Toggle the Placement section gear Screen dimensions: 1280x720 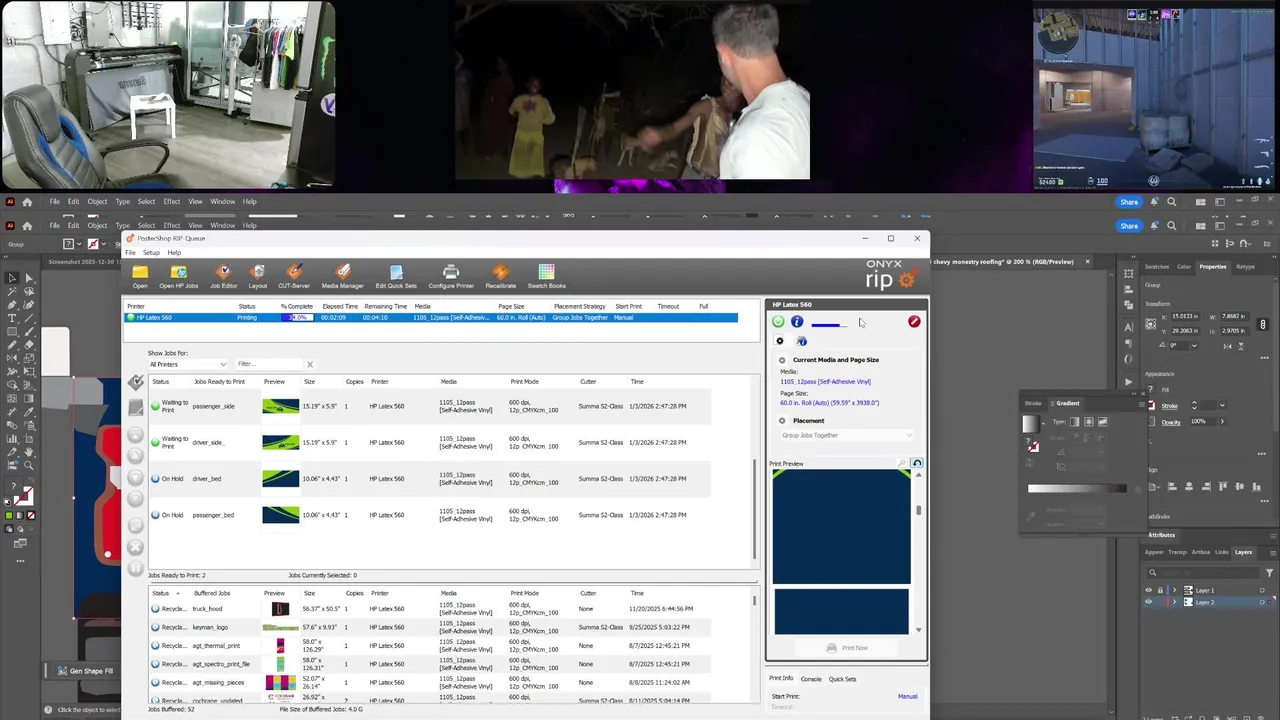[782, 421]
